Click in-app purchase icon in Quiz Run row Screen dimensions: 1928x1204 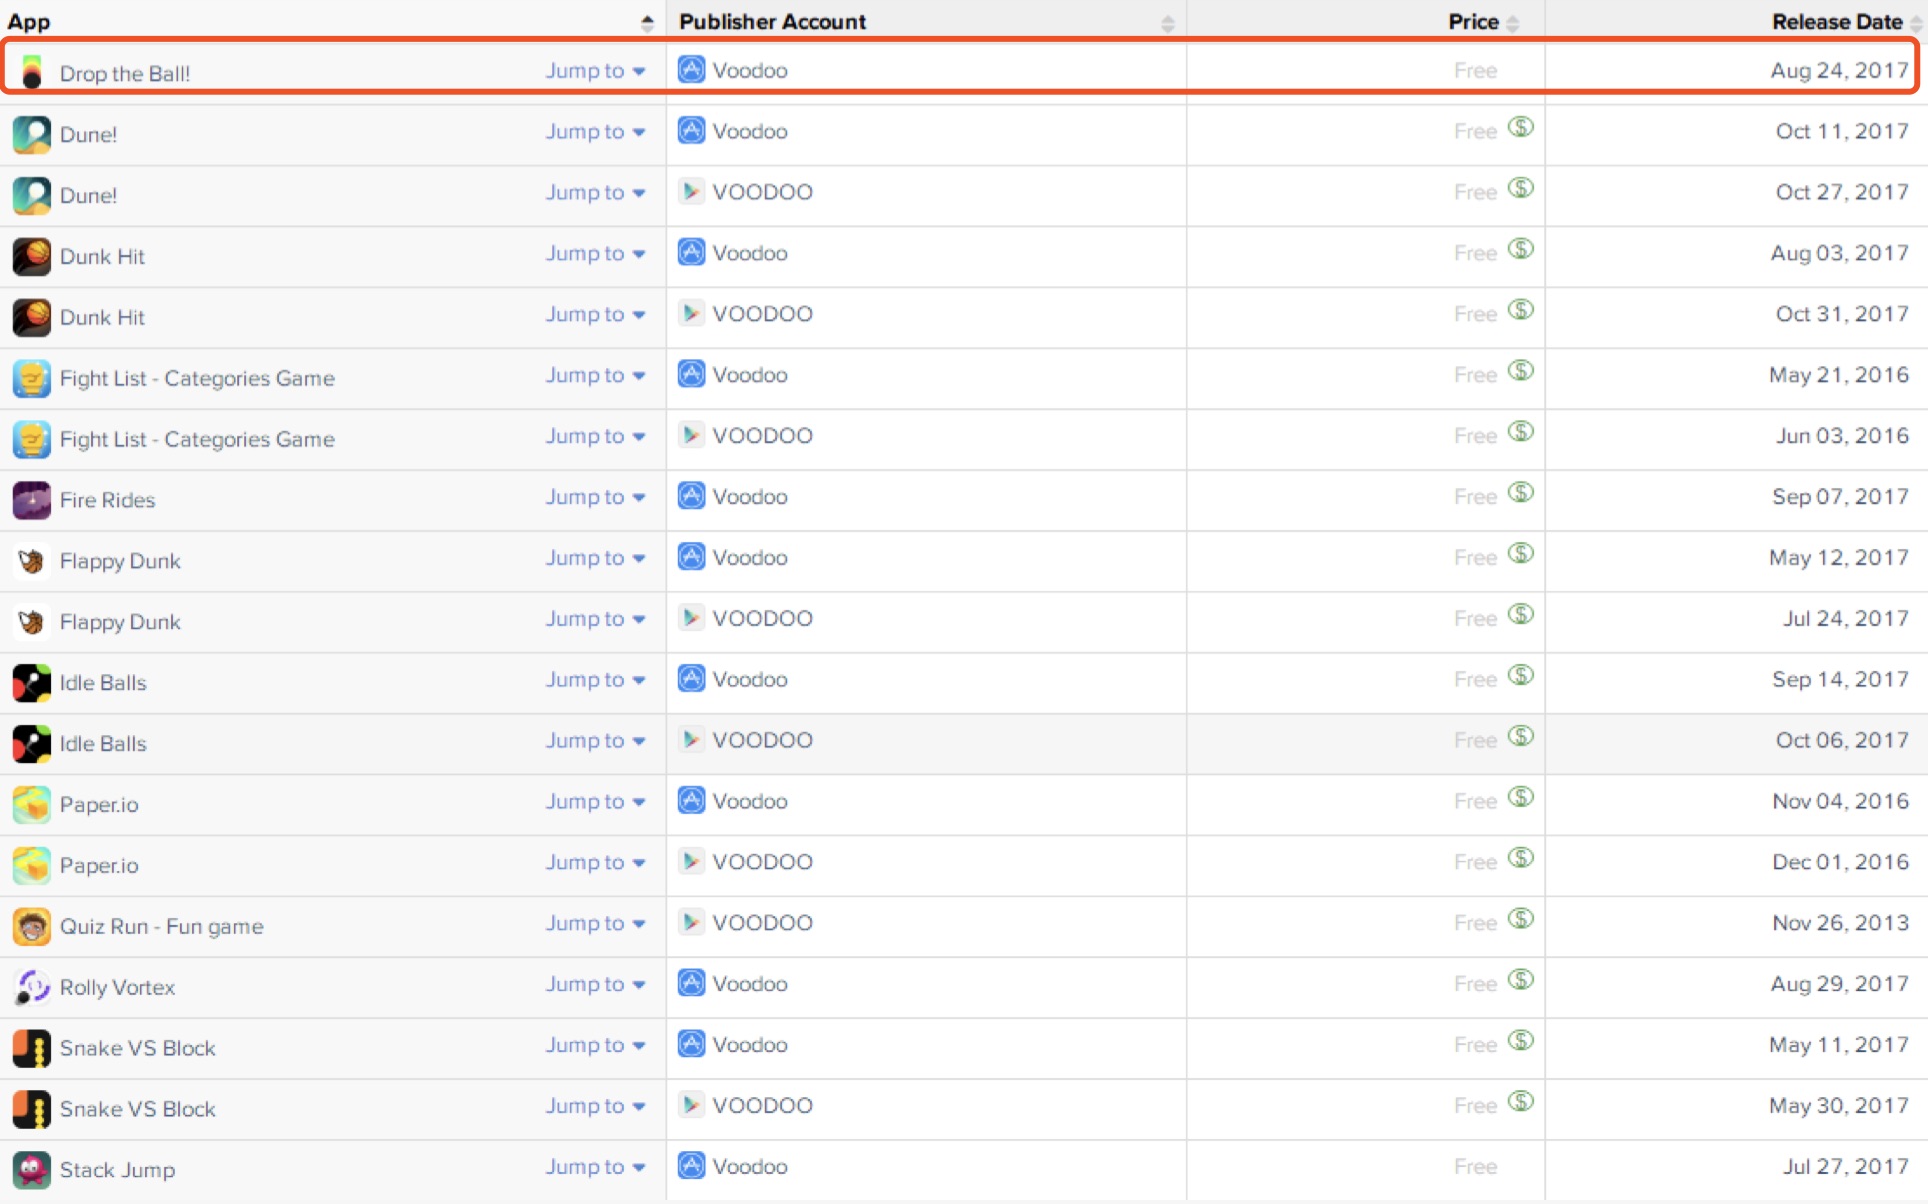[x=1520, y=919]
